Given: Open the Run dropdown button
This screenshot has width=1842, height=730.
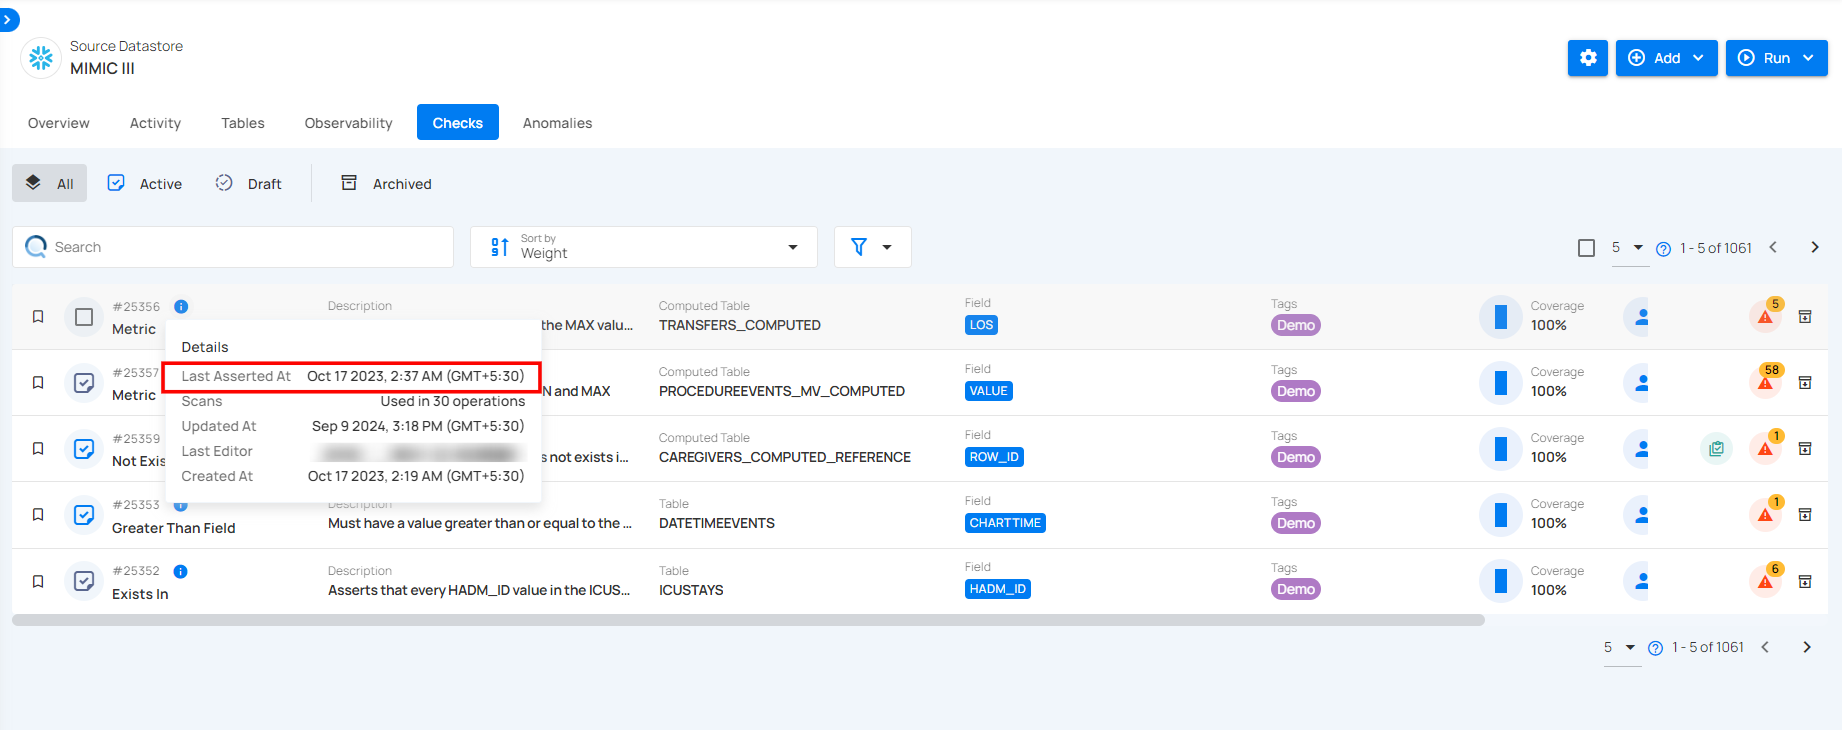Looking at the screenshot, I should [1776, 58].
